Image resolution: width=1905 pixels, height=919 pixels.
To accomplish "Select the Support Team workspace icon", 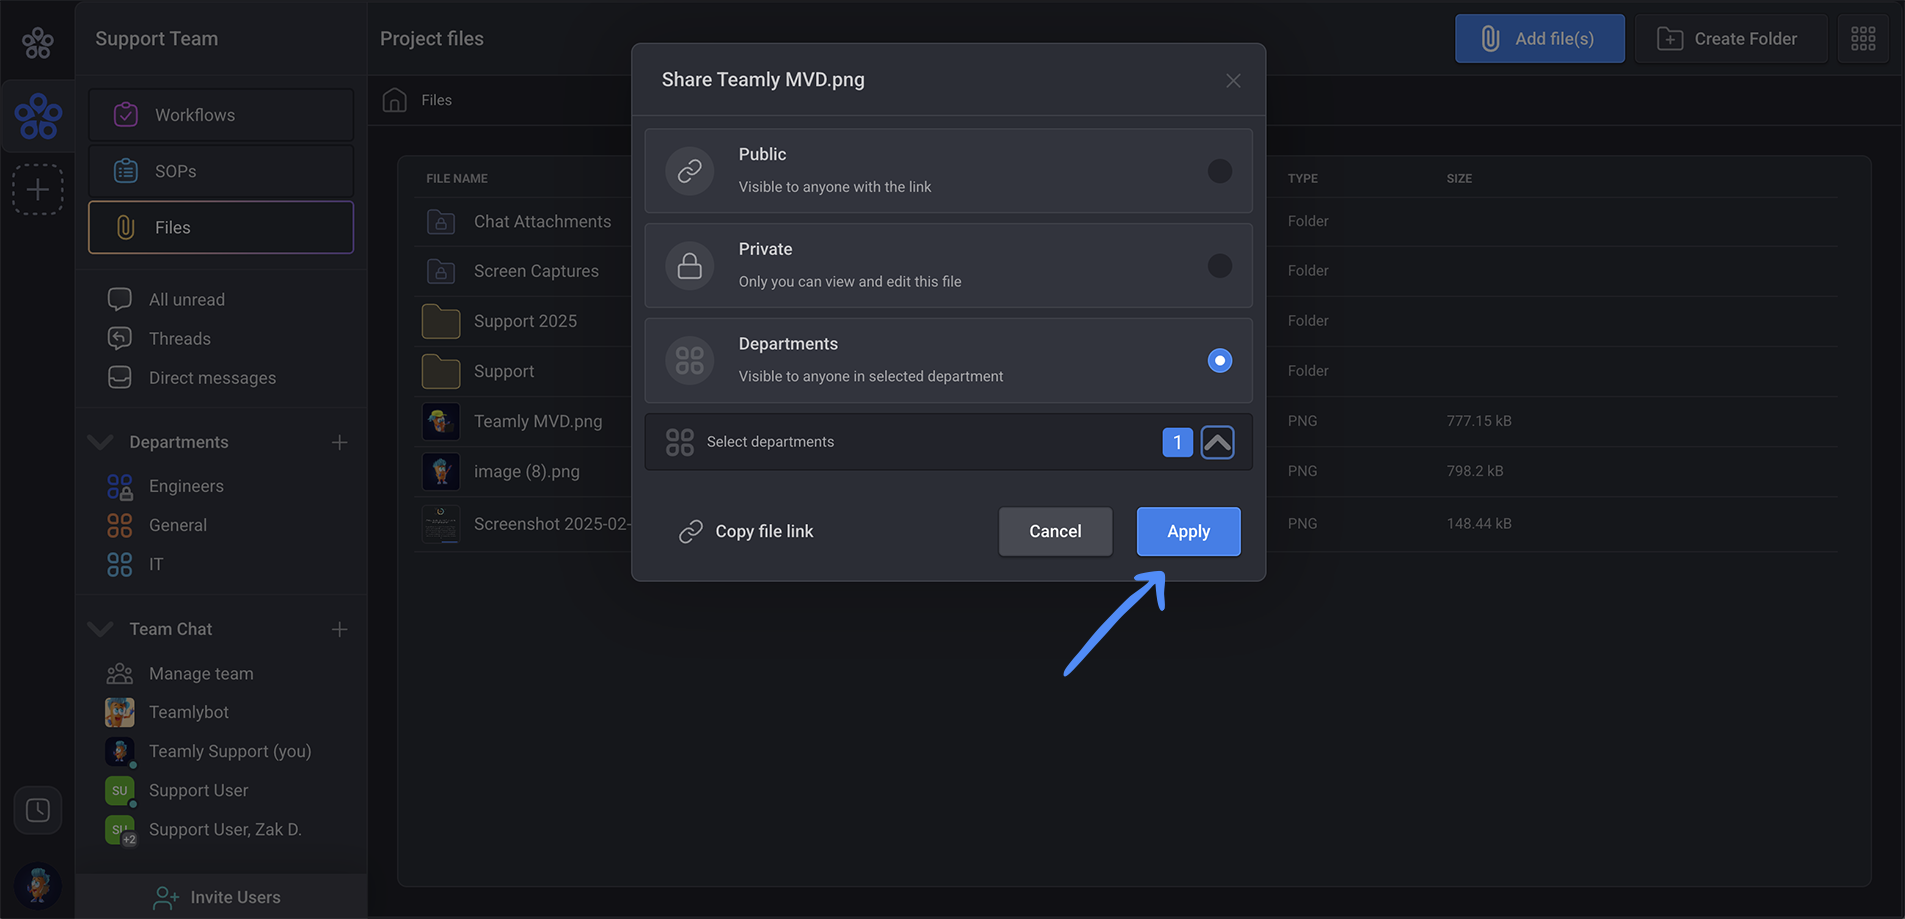I will [x=38, y=116].
